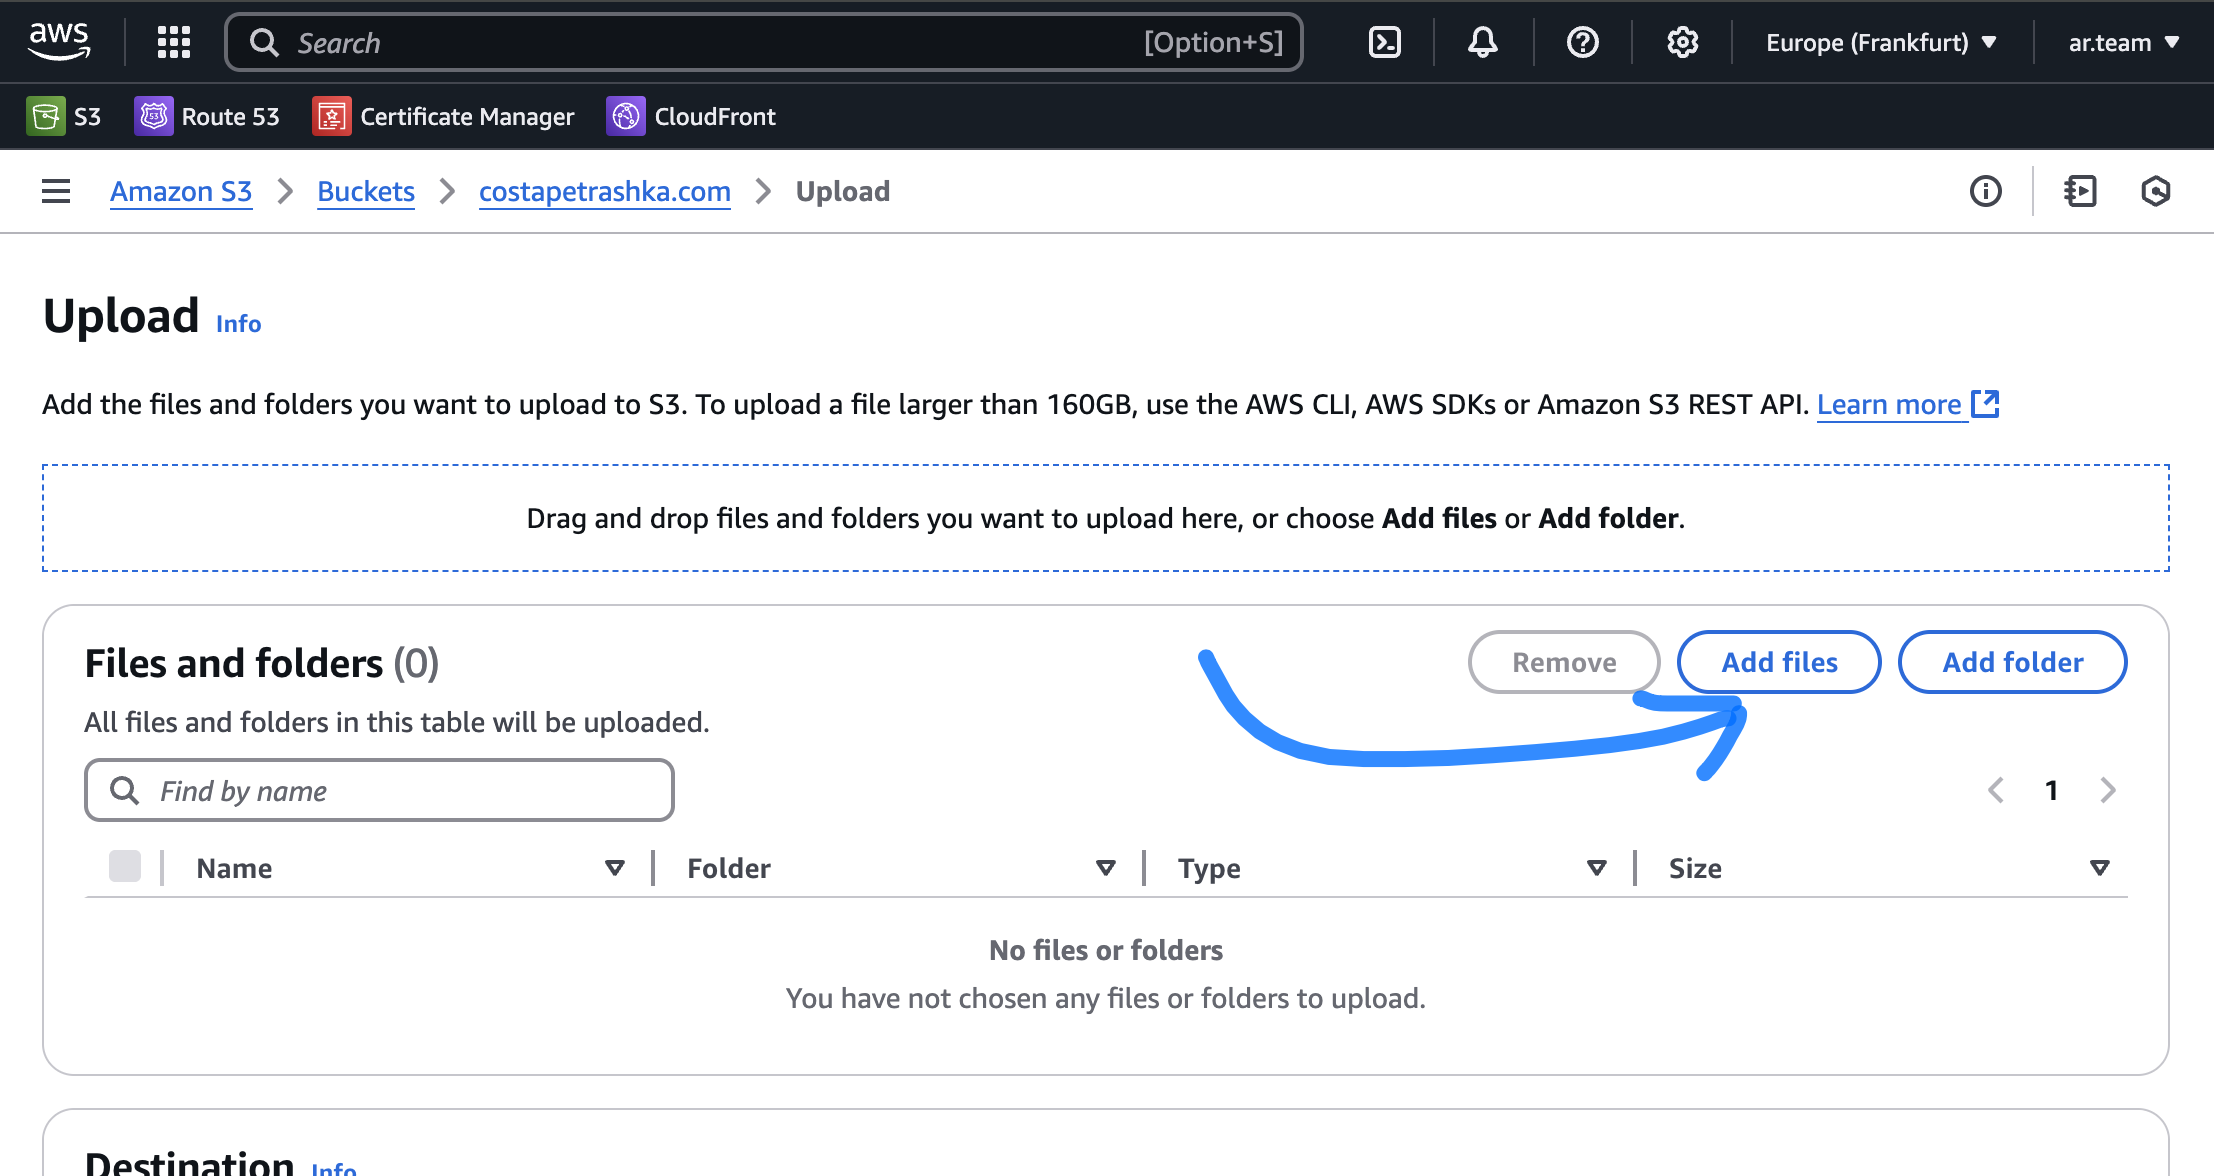Expand the Europe (Frankfurt) region dropdown

pyautogui.click(x=1880, y=42)
